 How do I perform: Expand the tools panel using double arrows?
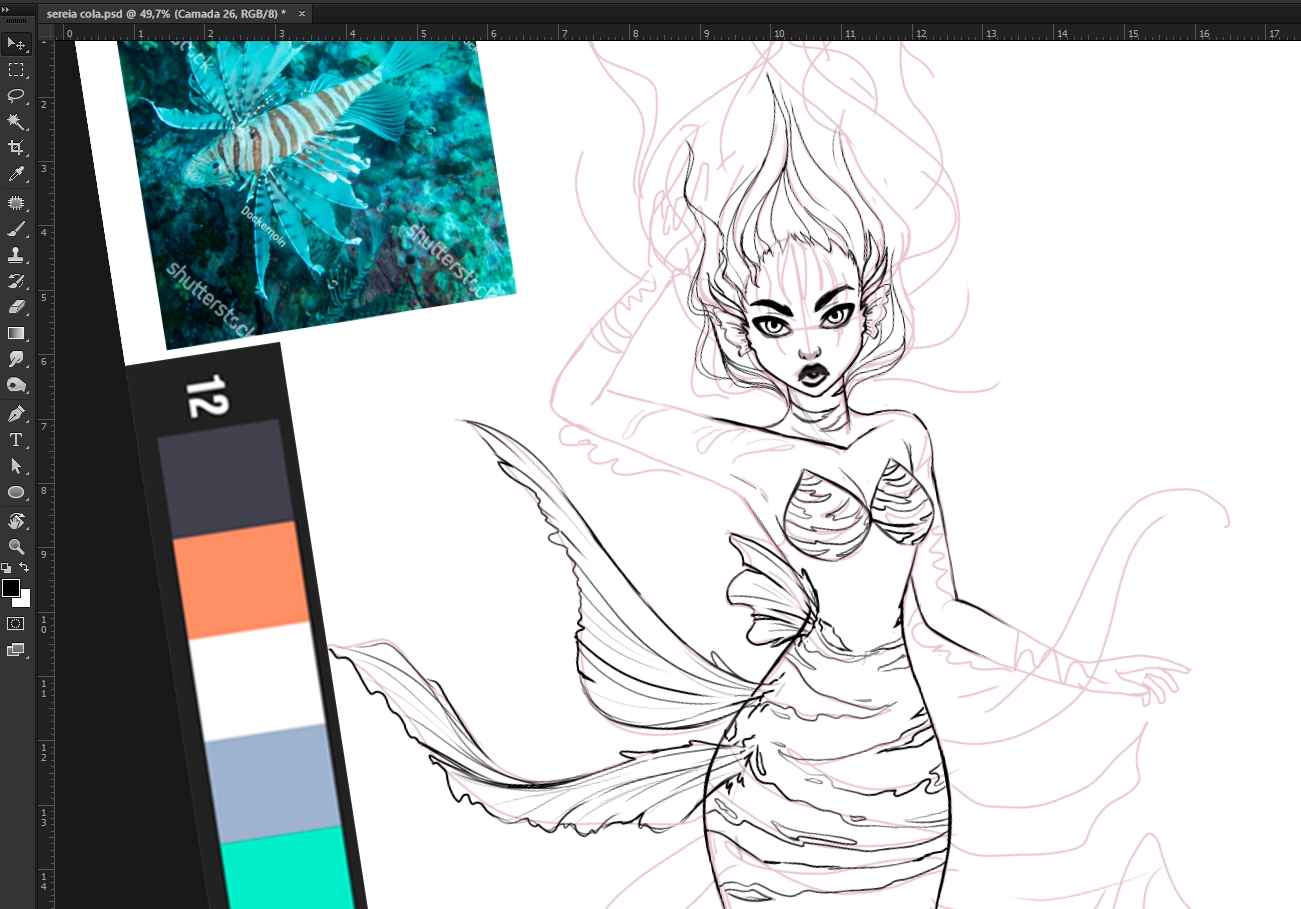(8, 7)
